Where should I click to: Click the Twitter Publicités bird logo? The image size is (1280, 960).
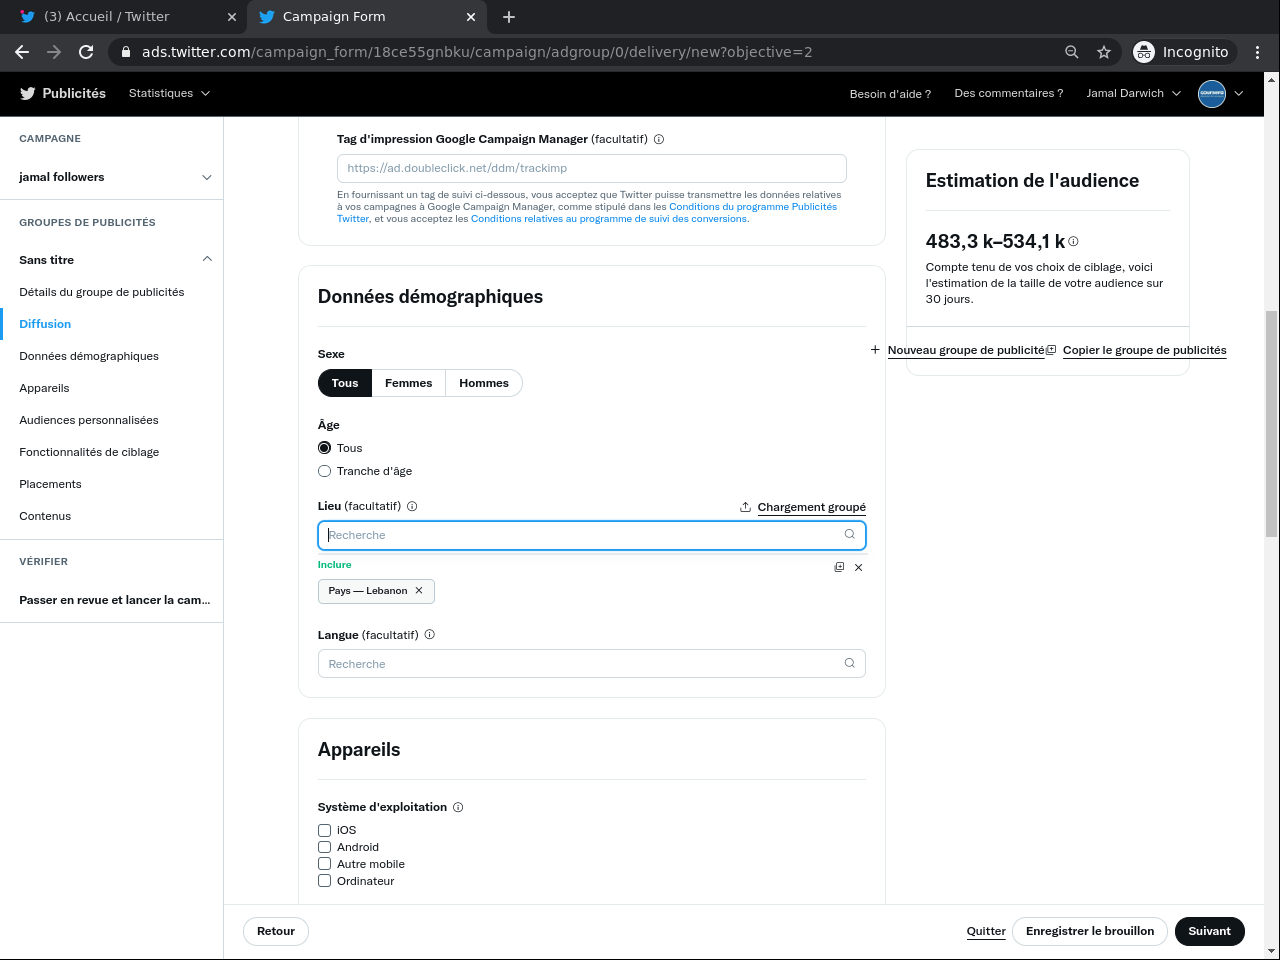pos(28,93)
